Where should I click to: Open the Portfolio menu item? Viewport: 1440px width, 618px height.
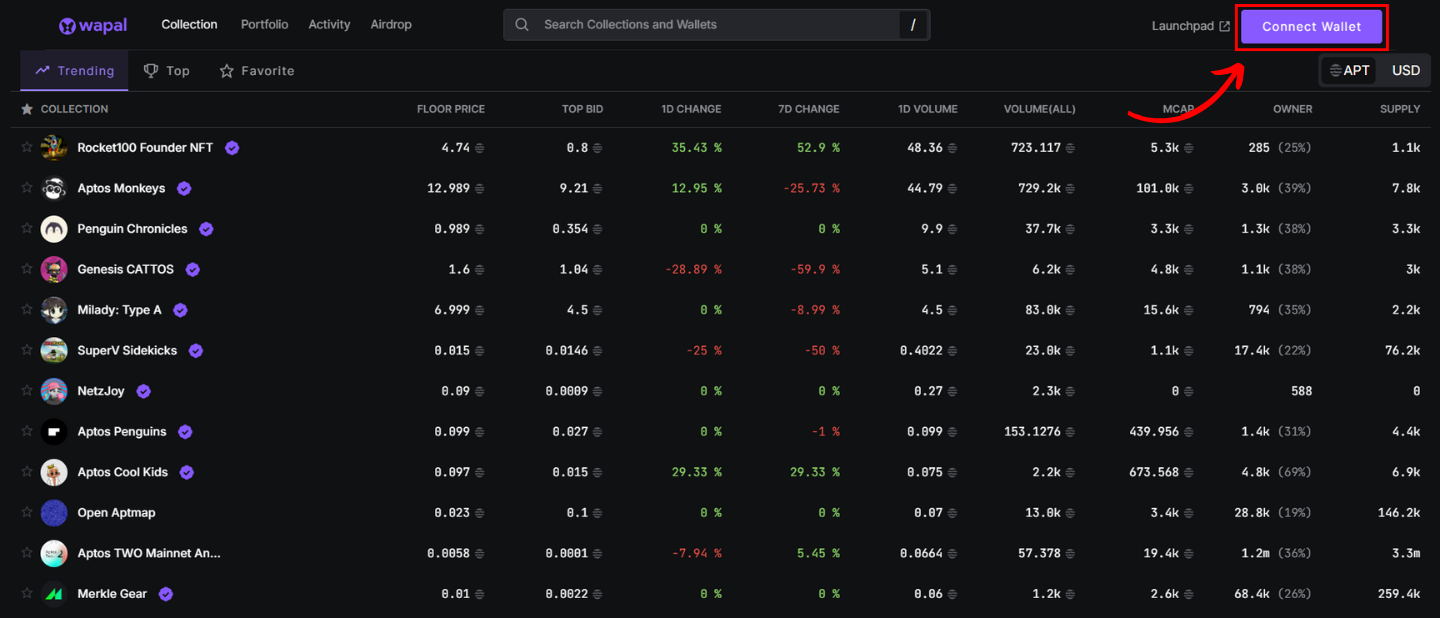[264, 24]
